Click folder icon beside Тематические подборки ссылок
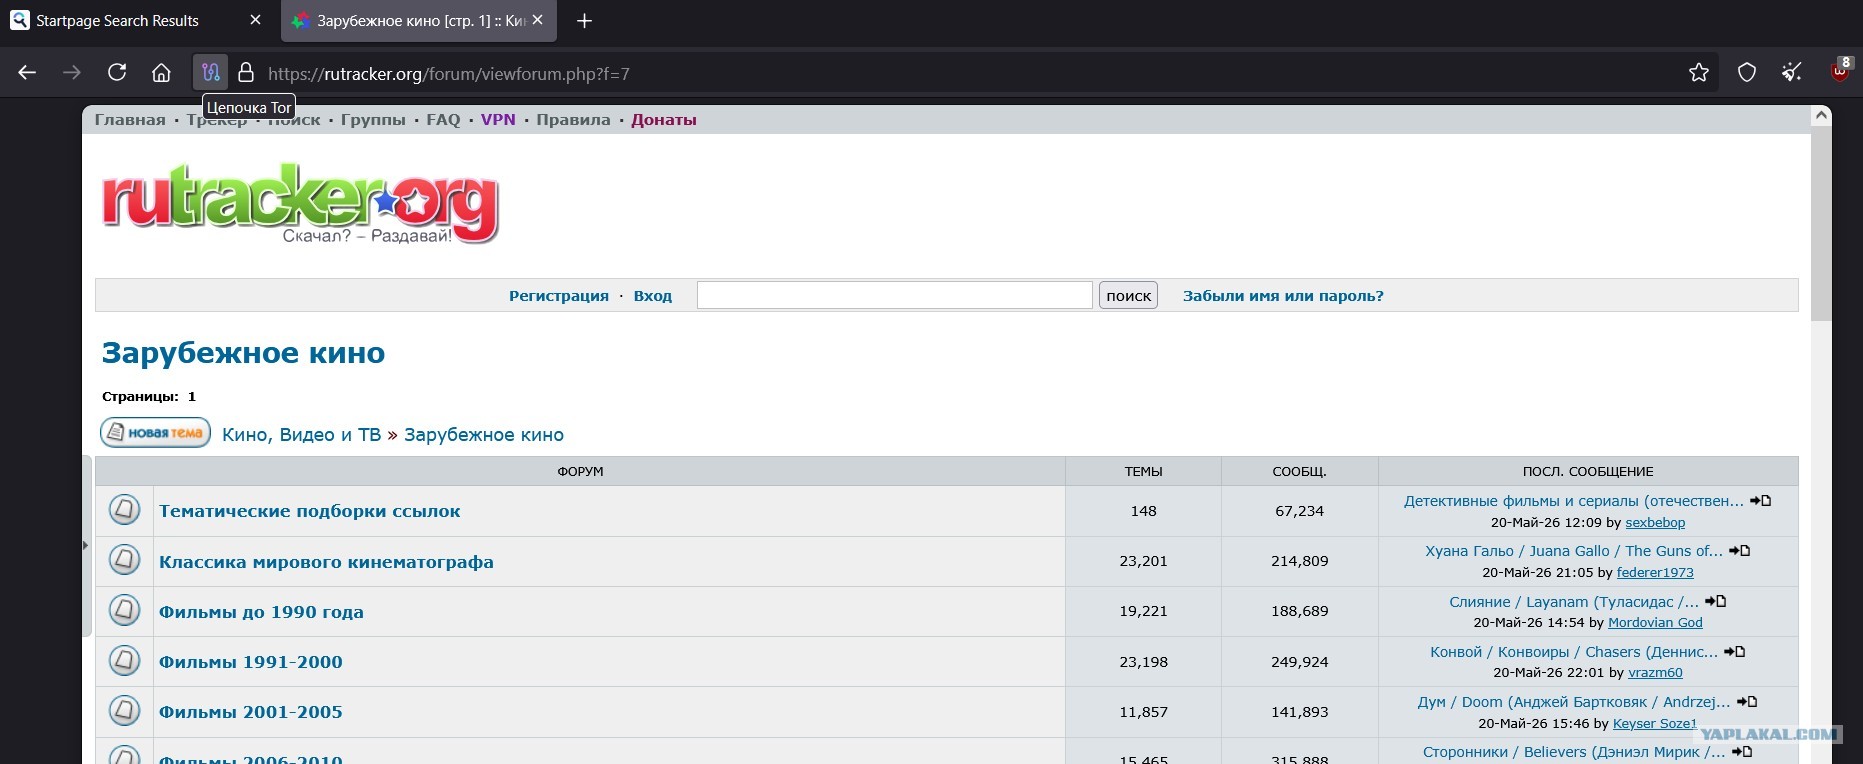 124,510
